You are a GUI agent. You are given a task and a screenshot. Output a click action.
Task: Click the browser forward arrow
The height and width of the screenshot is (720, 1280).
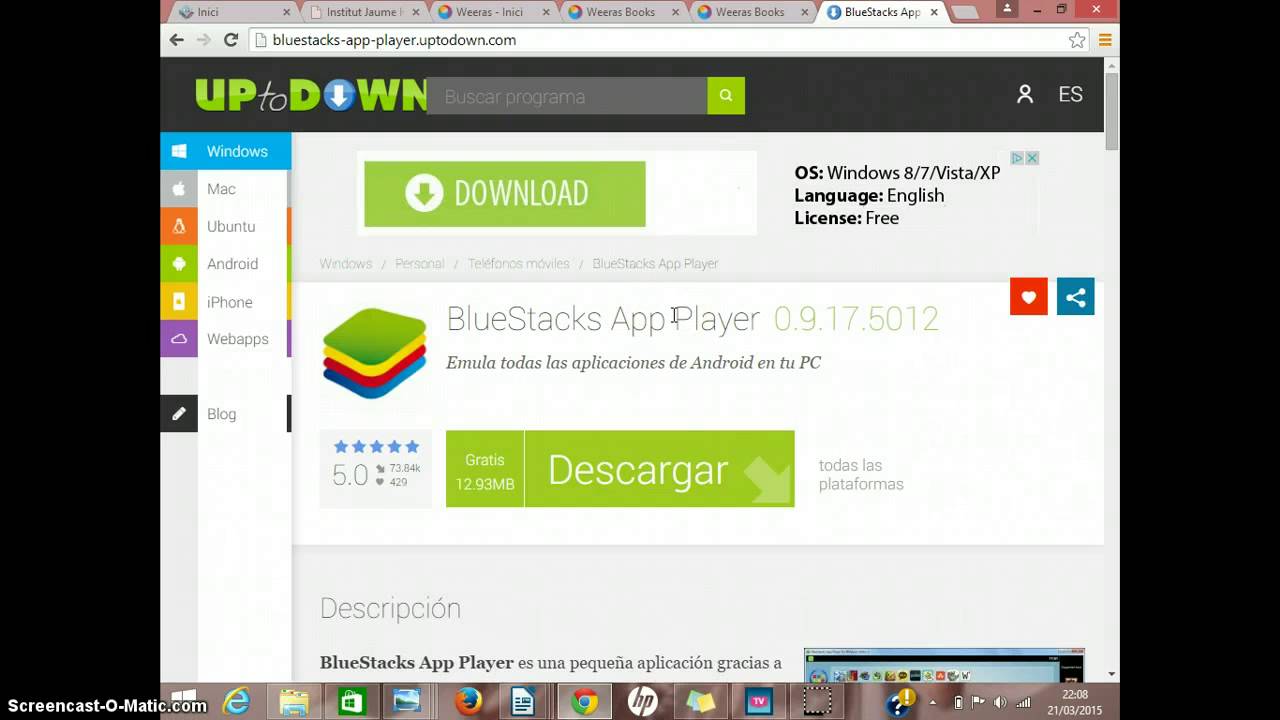pyautogui.click(x=204, y=40)
